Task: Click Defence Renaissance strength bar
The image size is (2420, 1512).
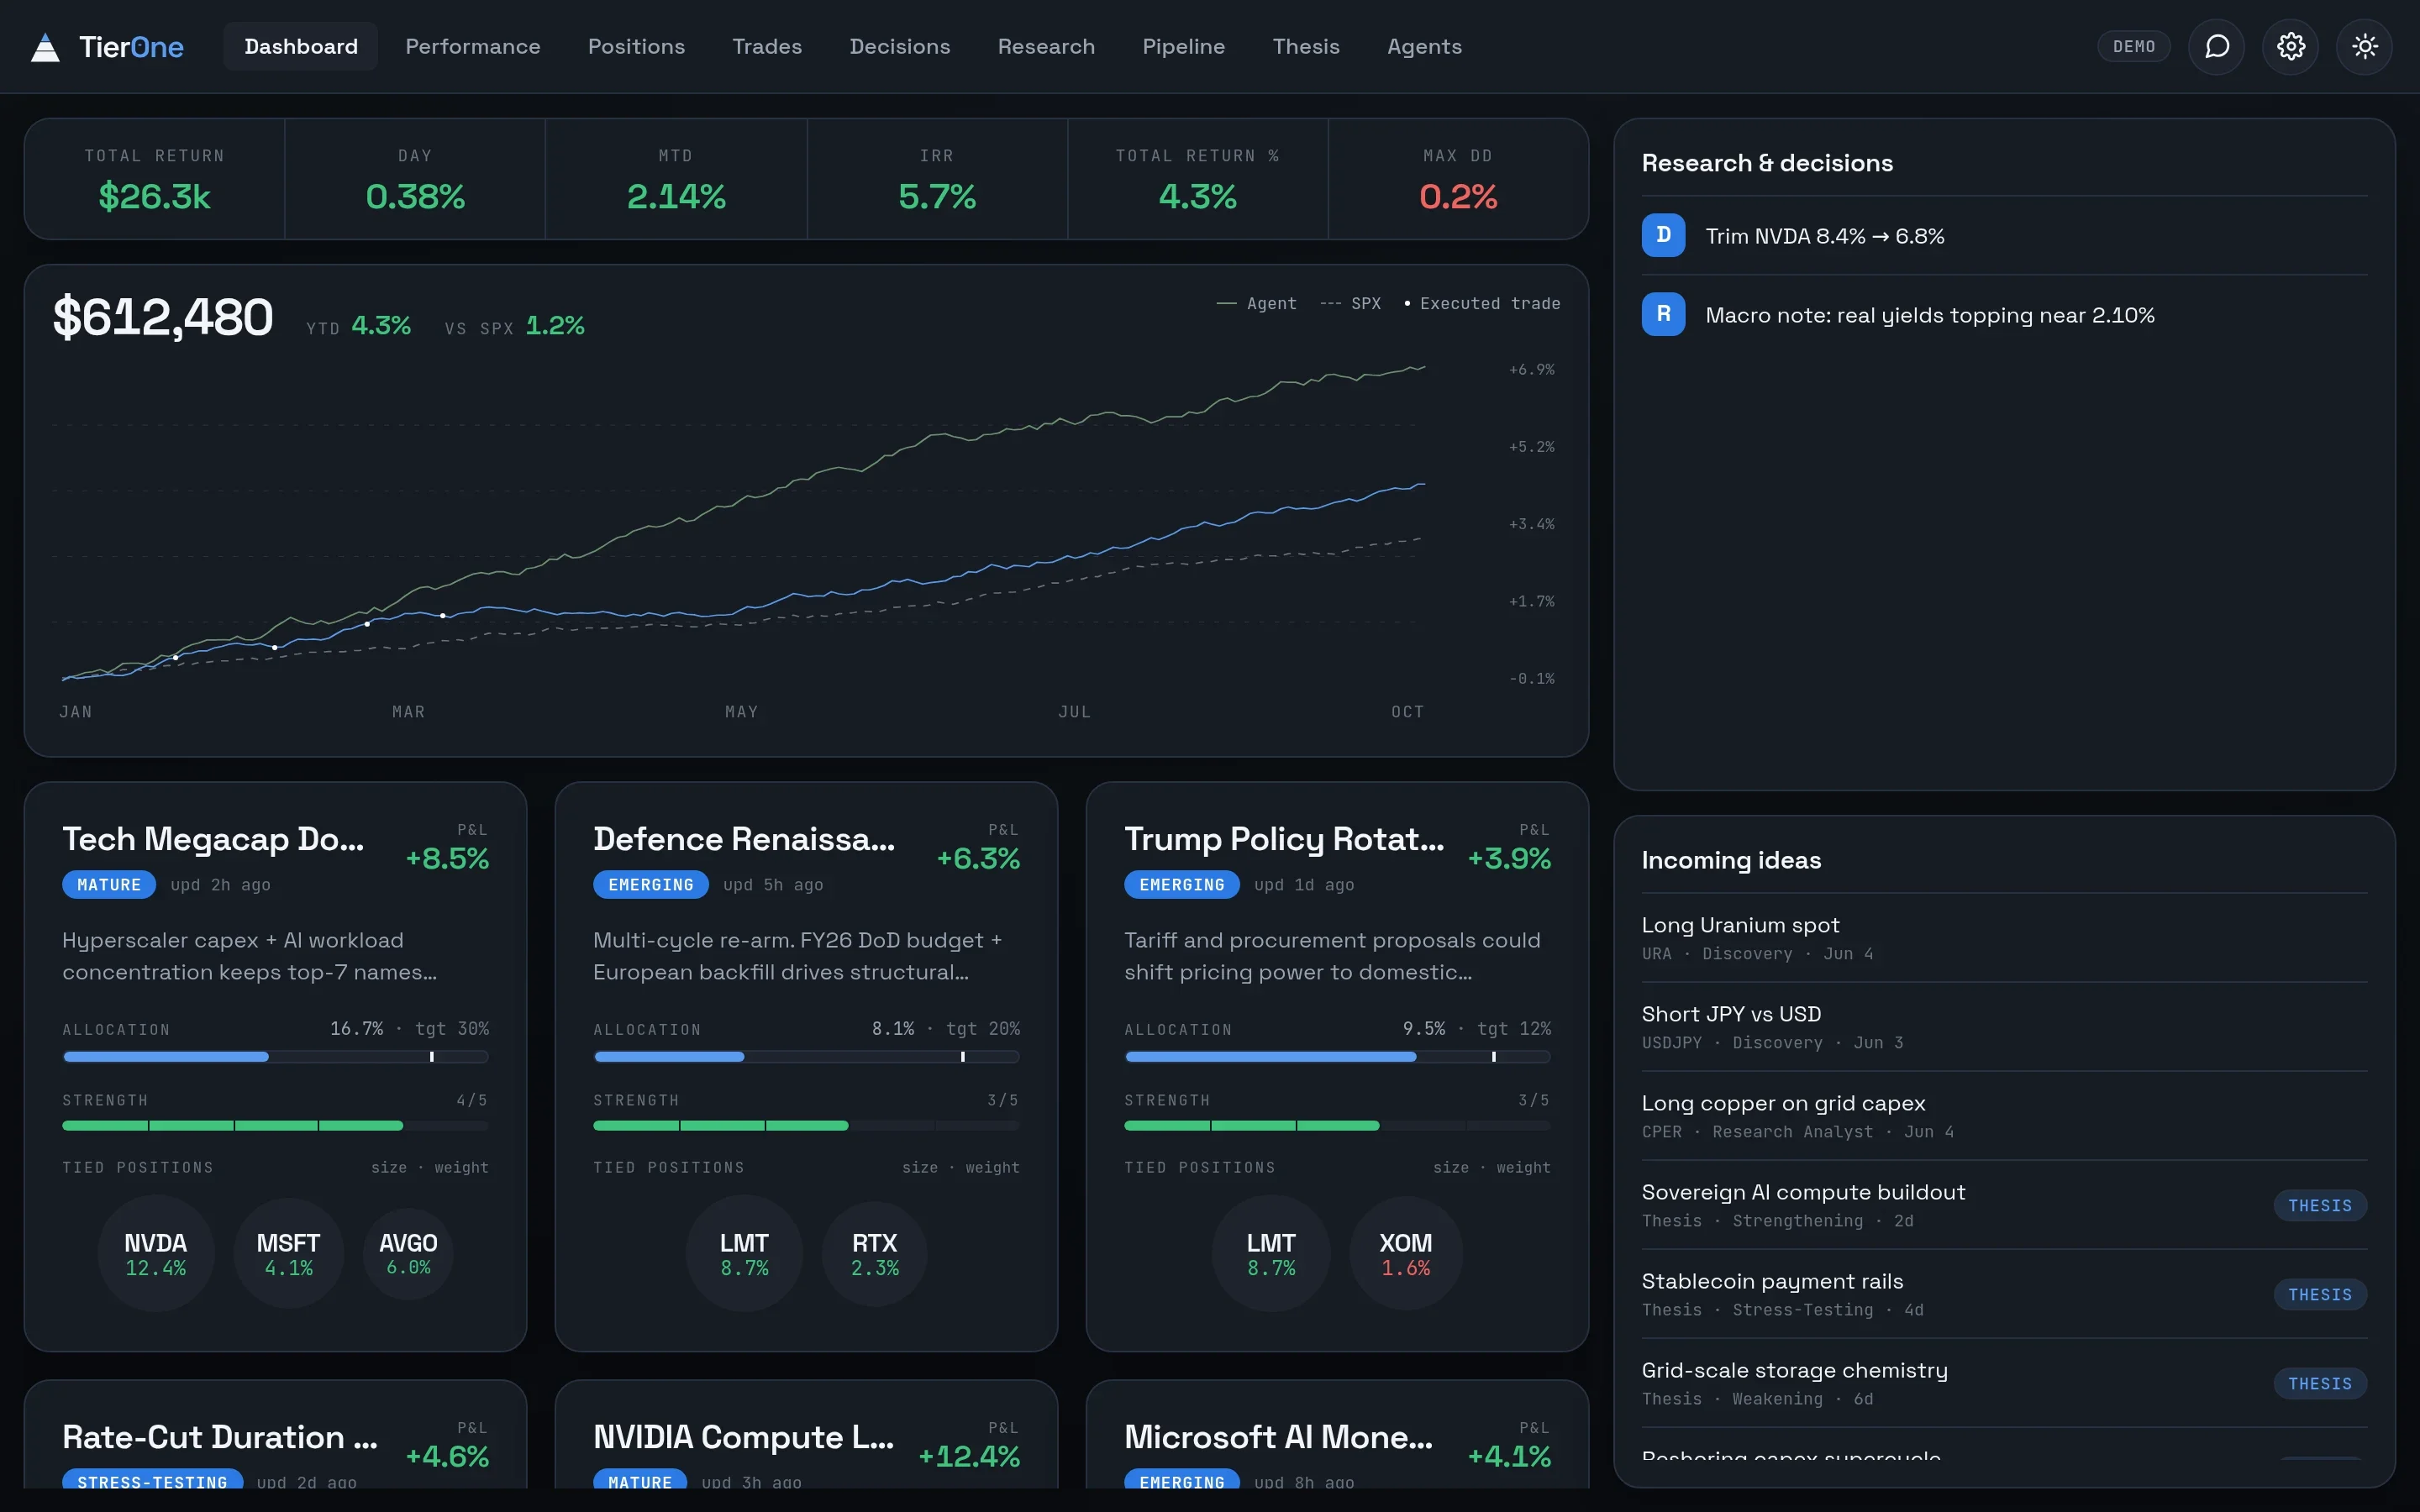Action: click(x=806, y=1126)
